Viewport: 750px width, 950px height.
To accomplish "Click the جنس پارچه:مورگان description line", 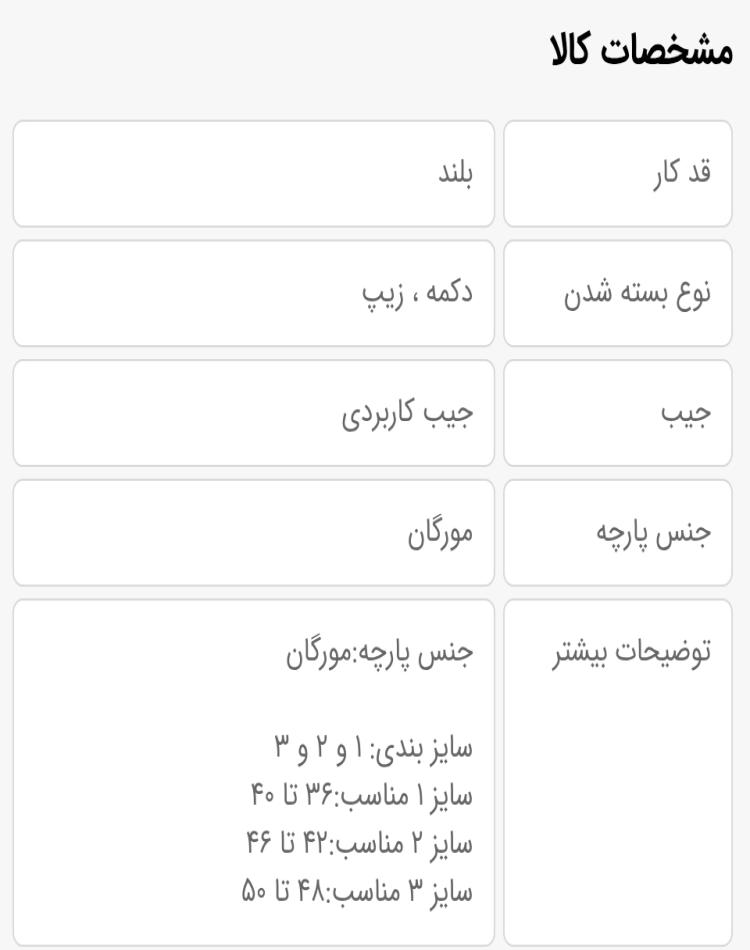I will coord(379,653).
